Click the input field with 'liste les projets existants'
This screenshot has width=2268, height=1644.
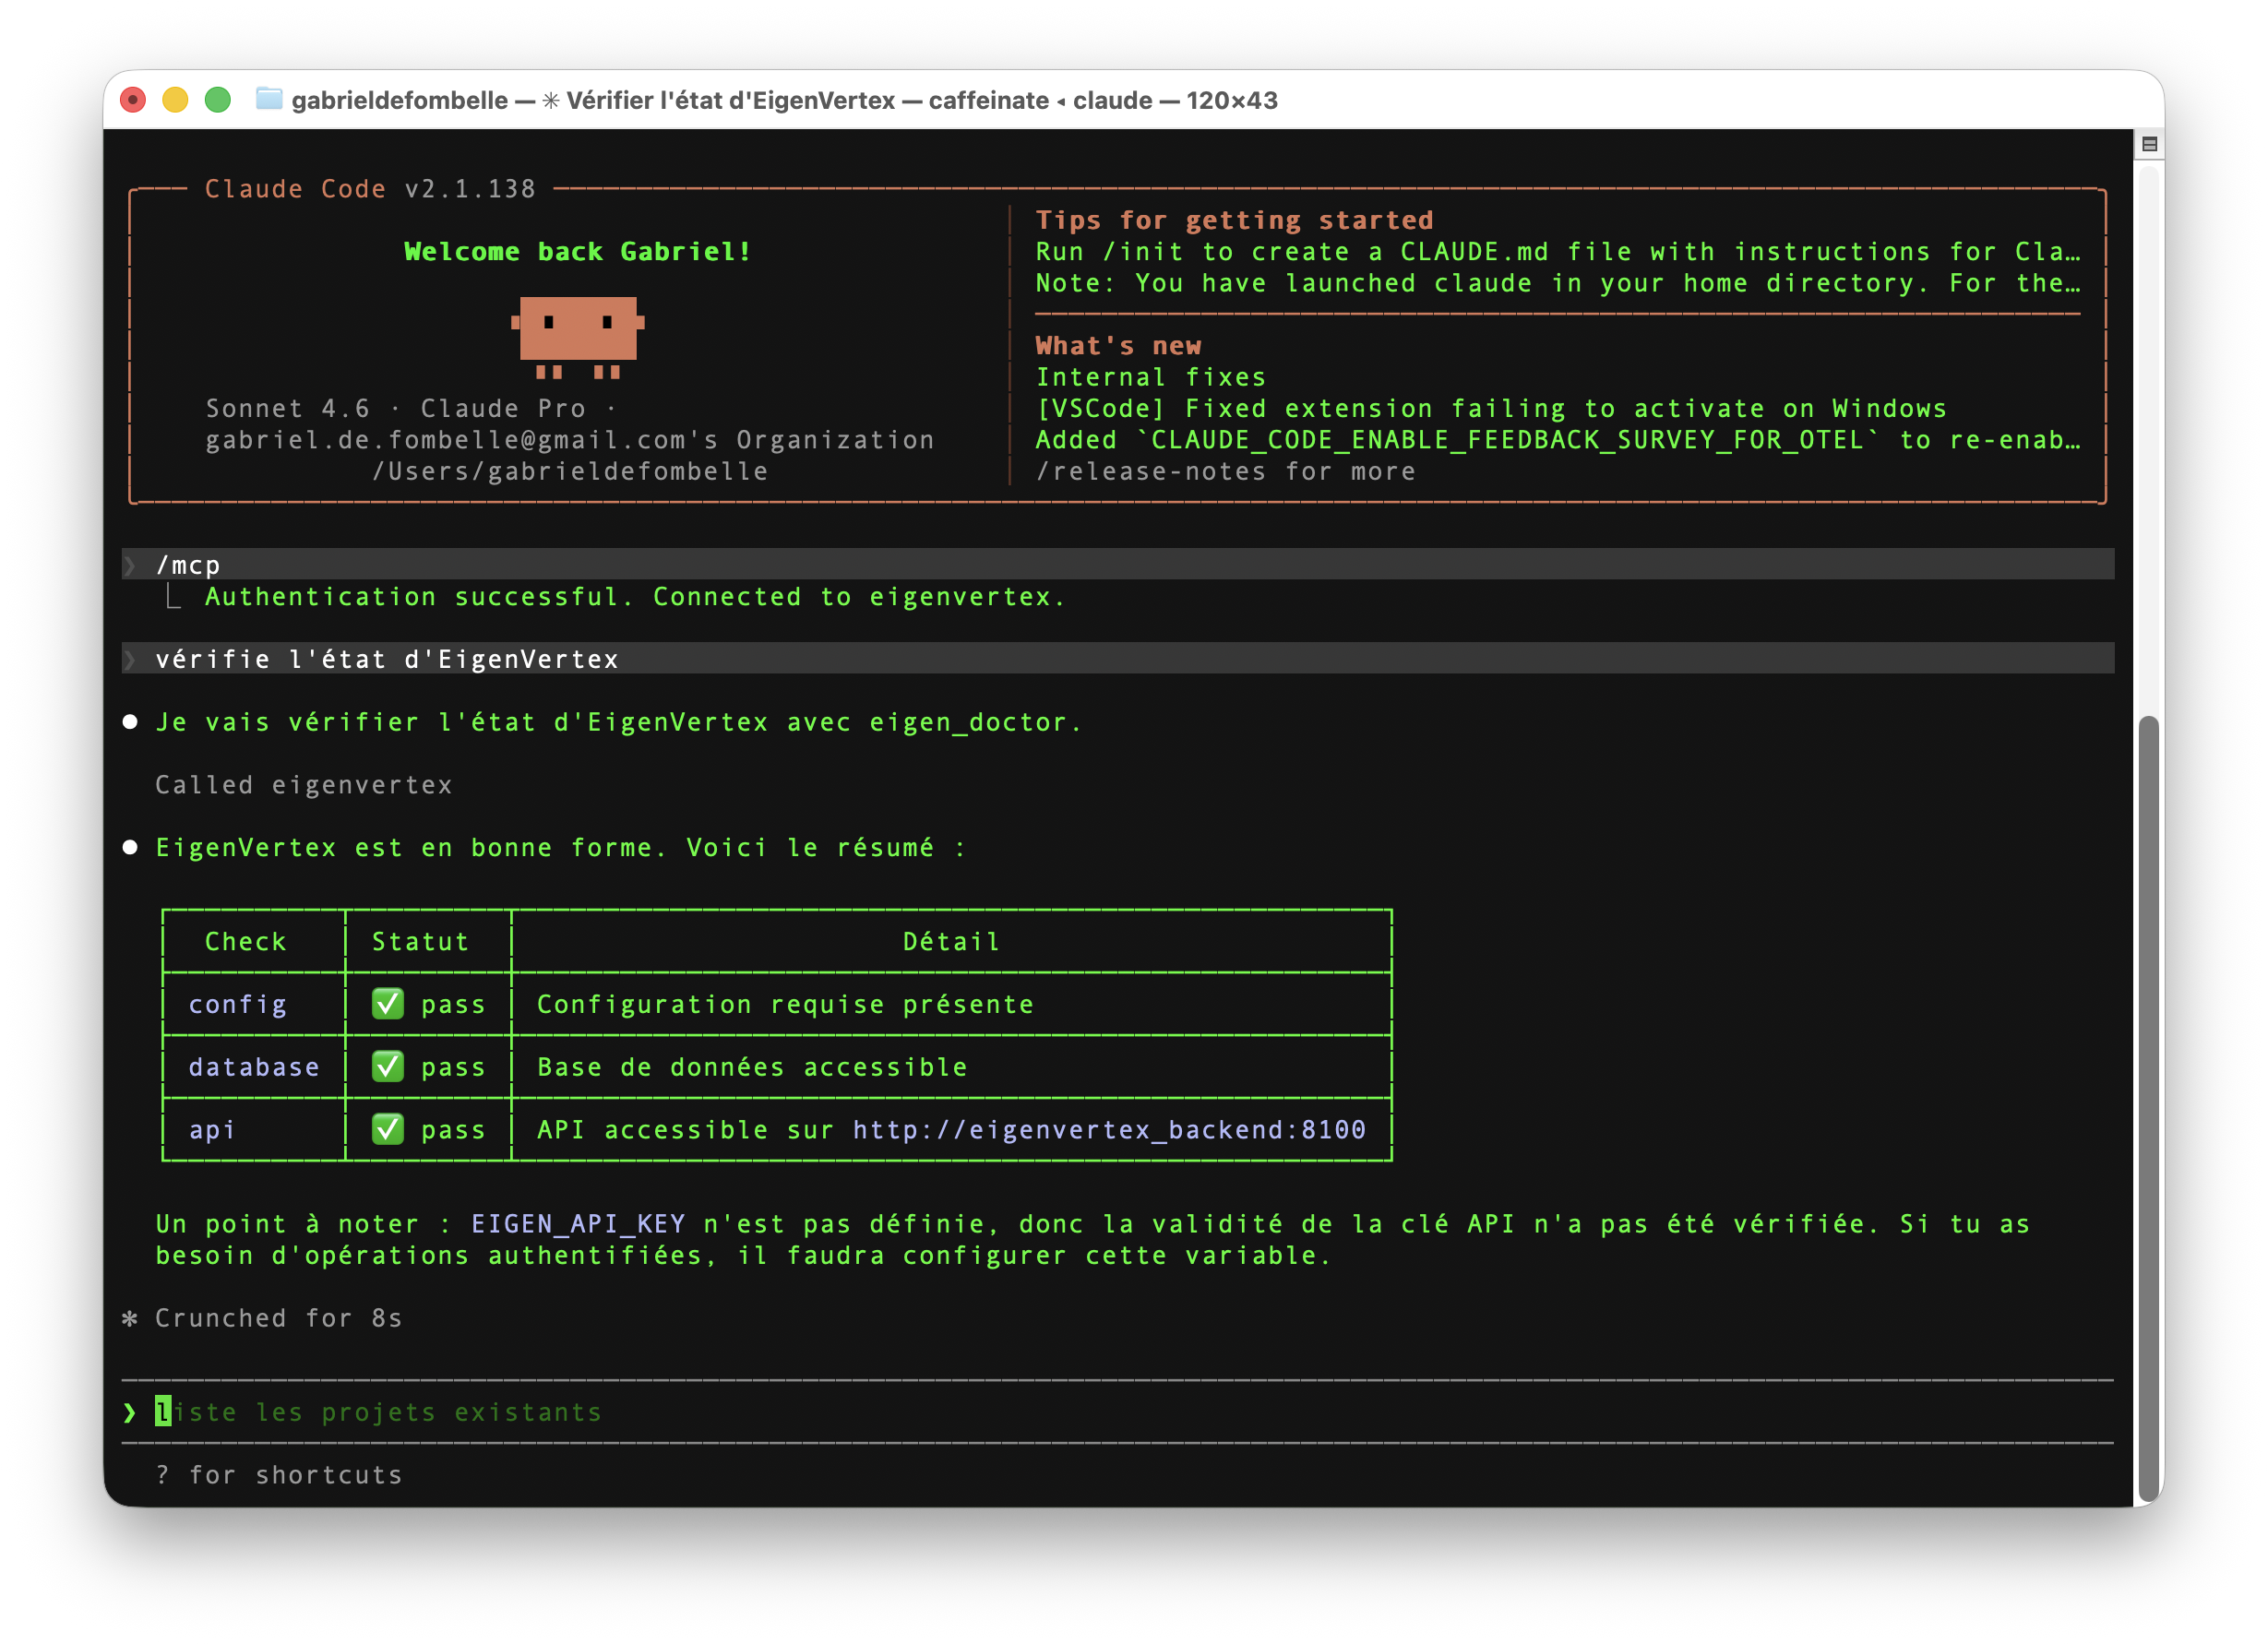click(1118, 1412)
